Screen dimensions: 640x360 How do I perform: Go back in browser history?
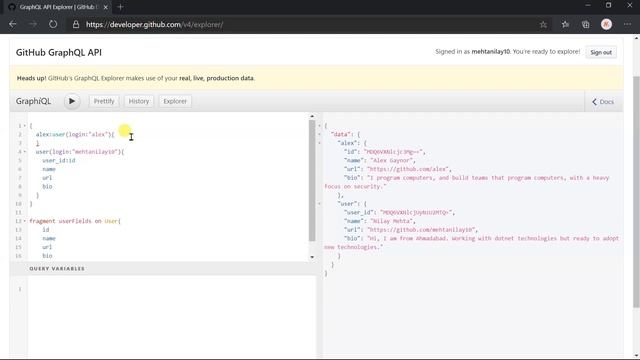point(13,24)
